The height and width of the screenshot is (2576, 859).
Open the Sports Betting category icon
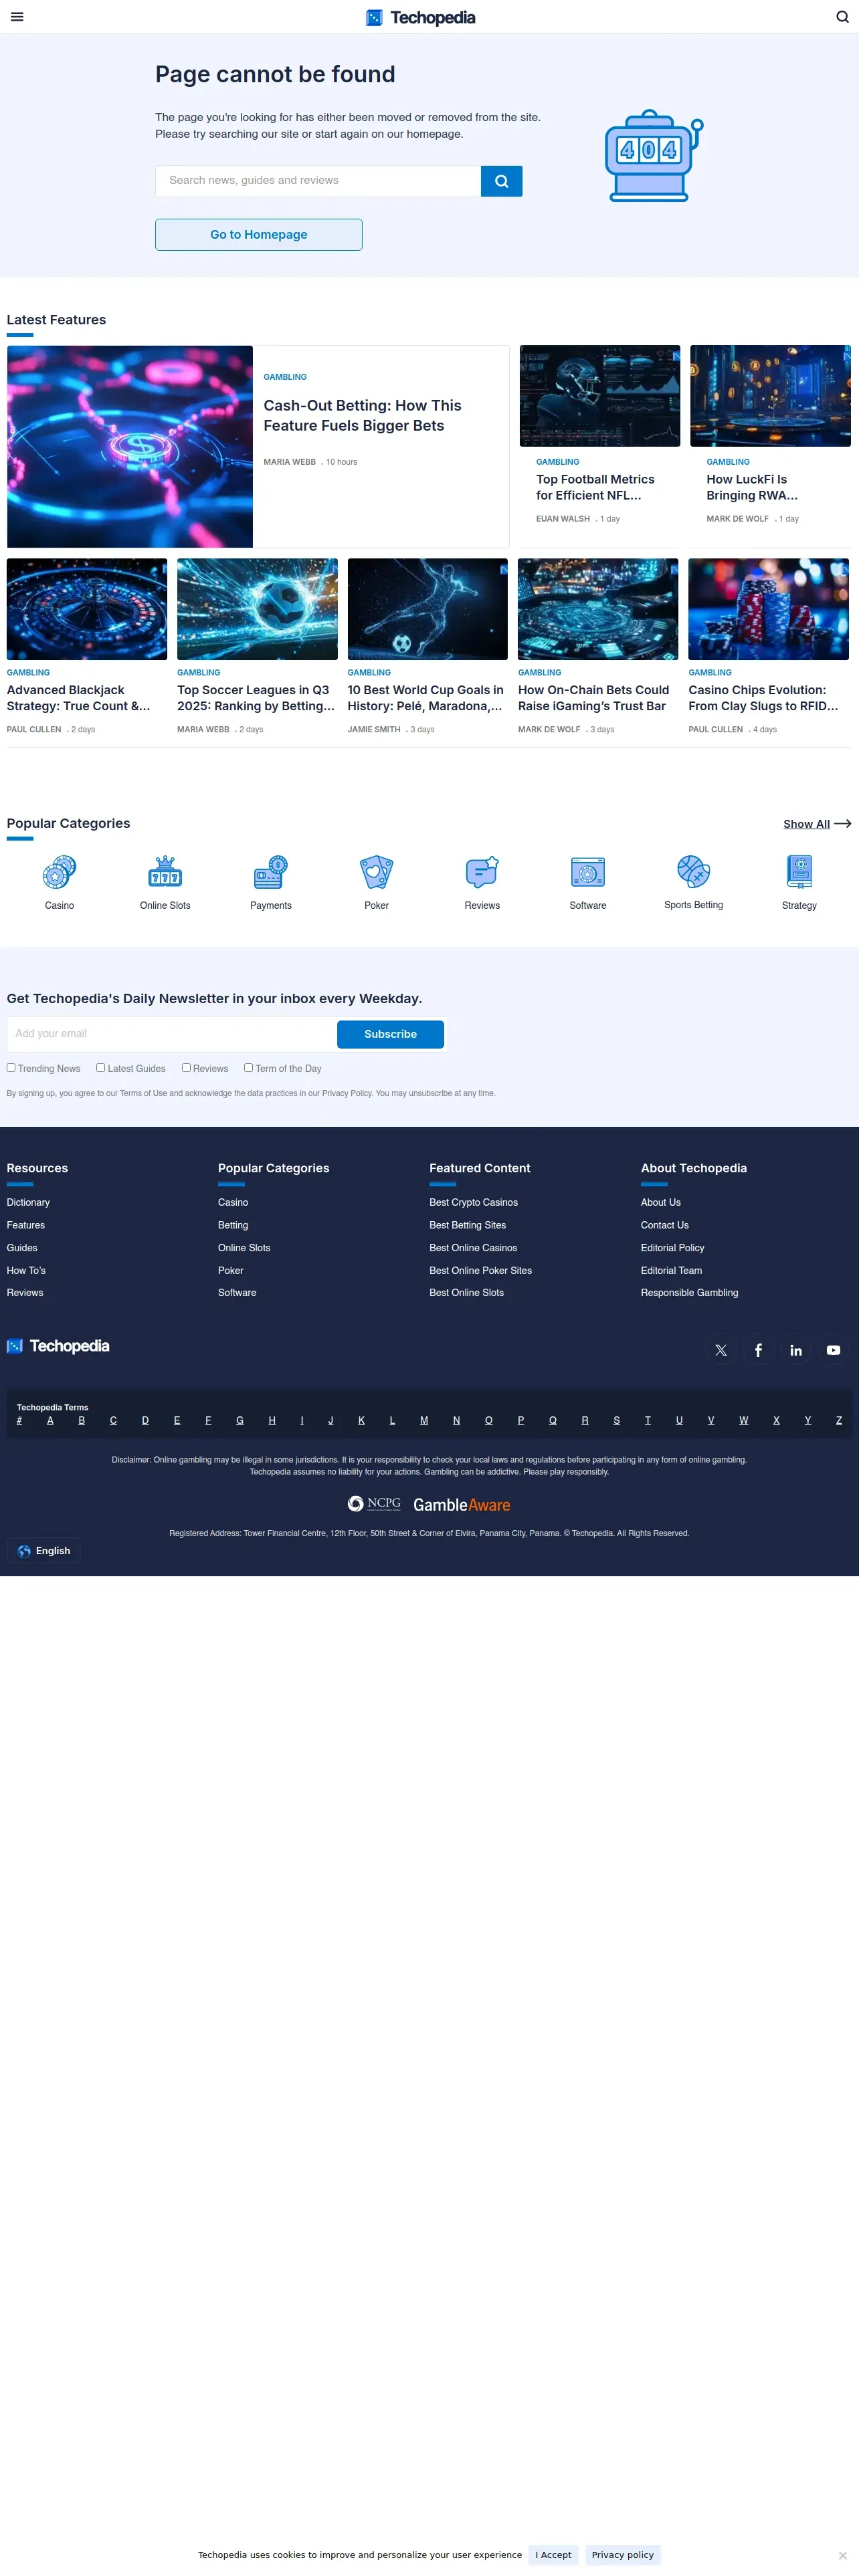coord(694,872)
